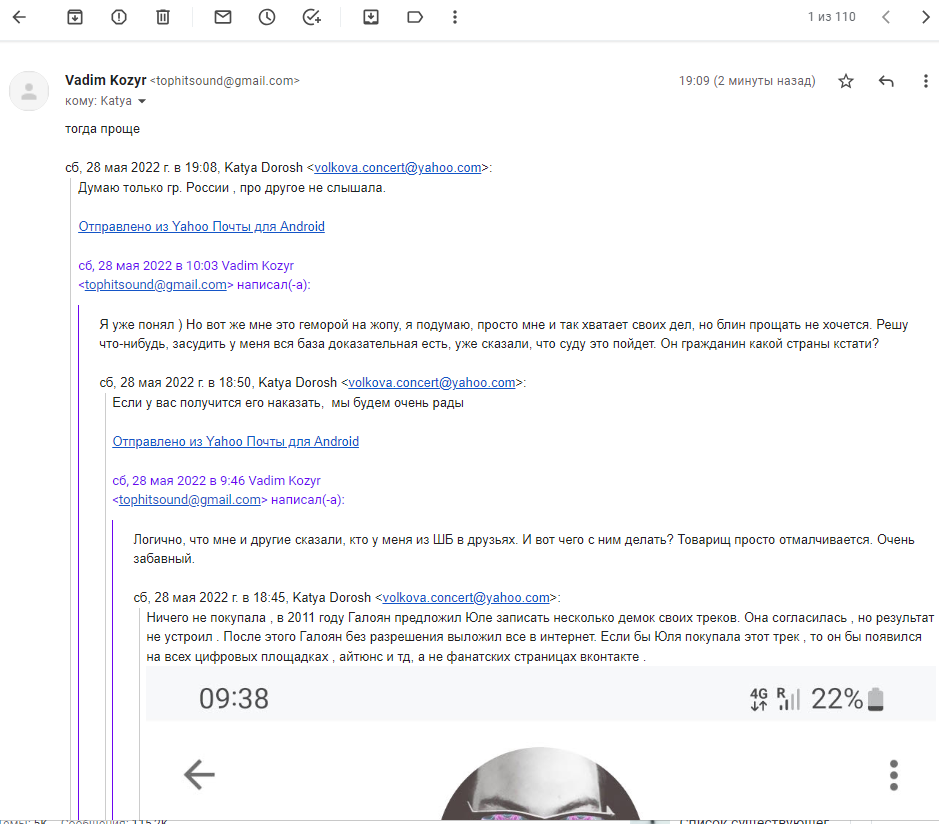Star the message from Vadim Kozyr

[x=846, y=81]
